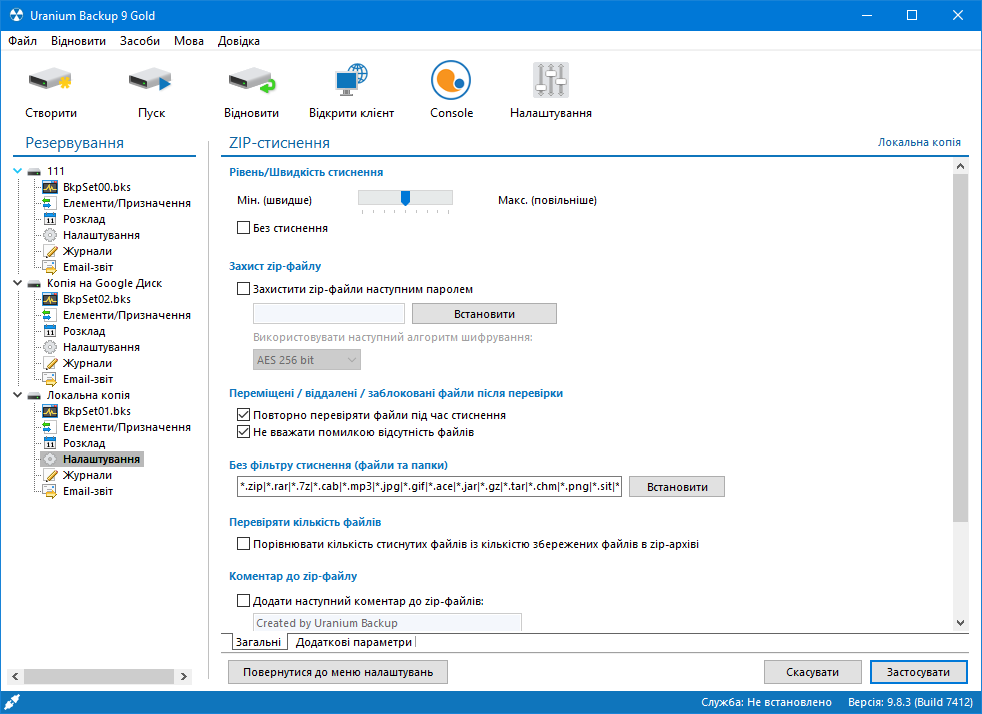Screen dimensions: 982x714
Task: Select Елементи/Призначення under Копія на Google Диск
Action: [x=127, y=315]
